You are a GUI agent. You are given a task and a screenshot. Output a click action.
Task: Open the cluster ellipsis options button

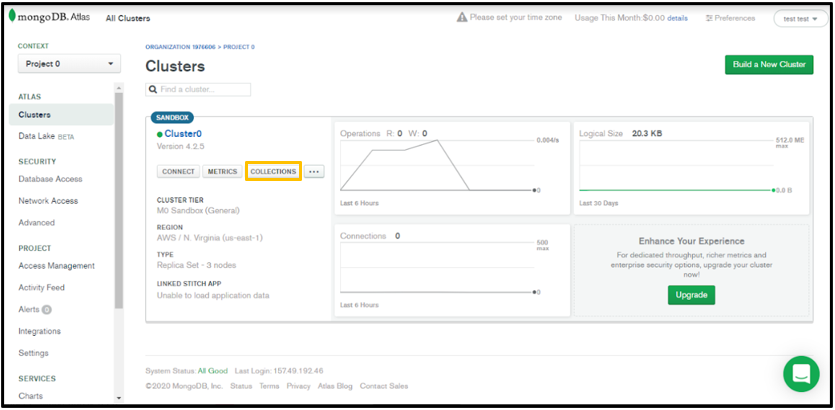pos(314,172)
